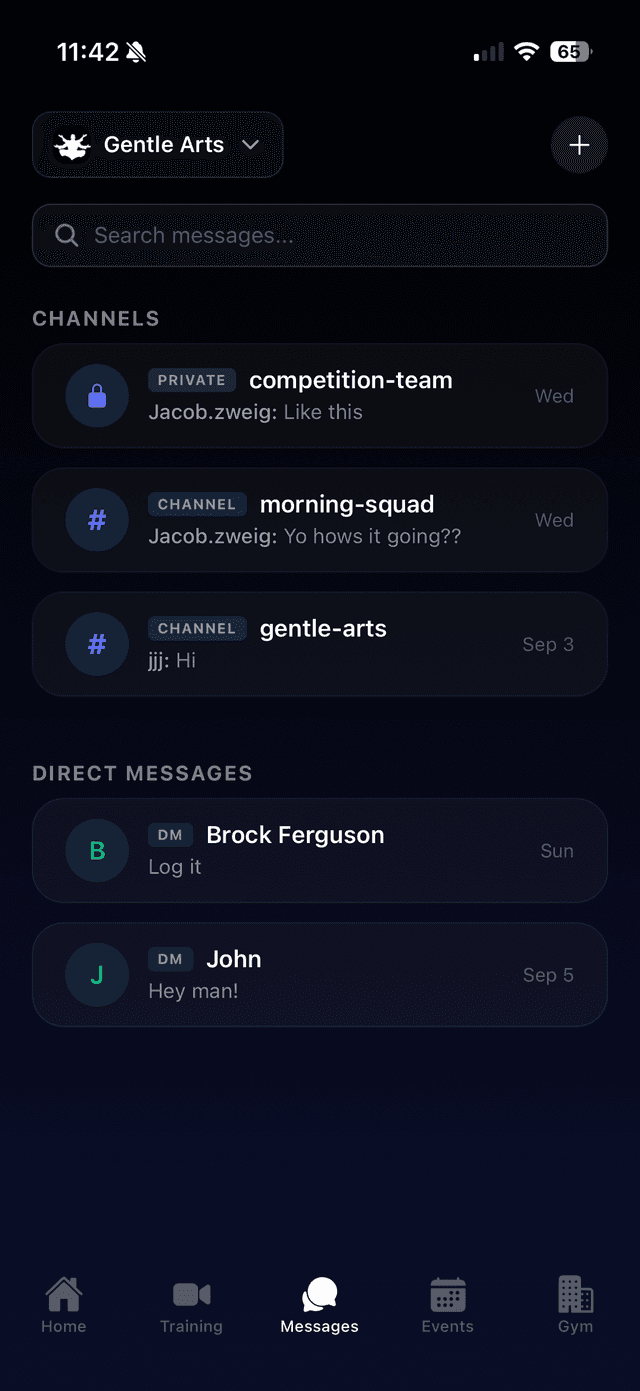
Task: Expand the Gentle Arts dropdown chevron
Action: pyautogui.click(x=251, y=145)
